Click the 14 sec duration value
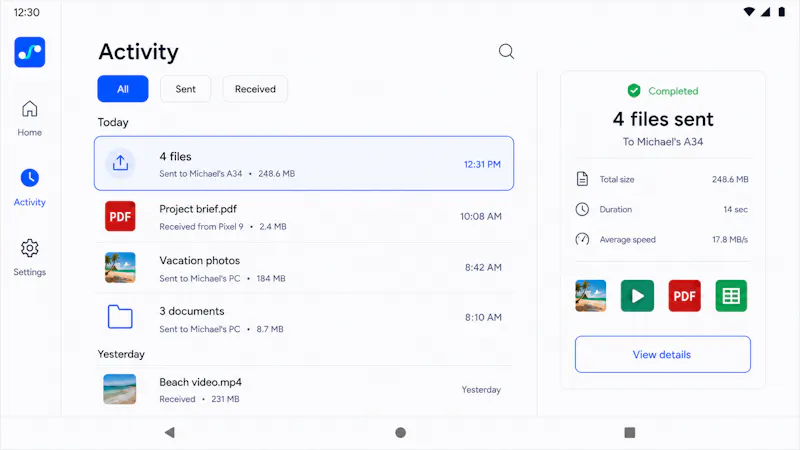 (x=736, y=209)
